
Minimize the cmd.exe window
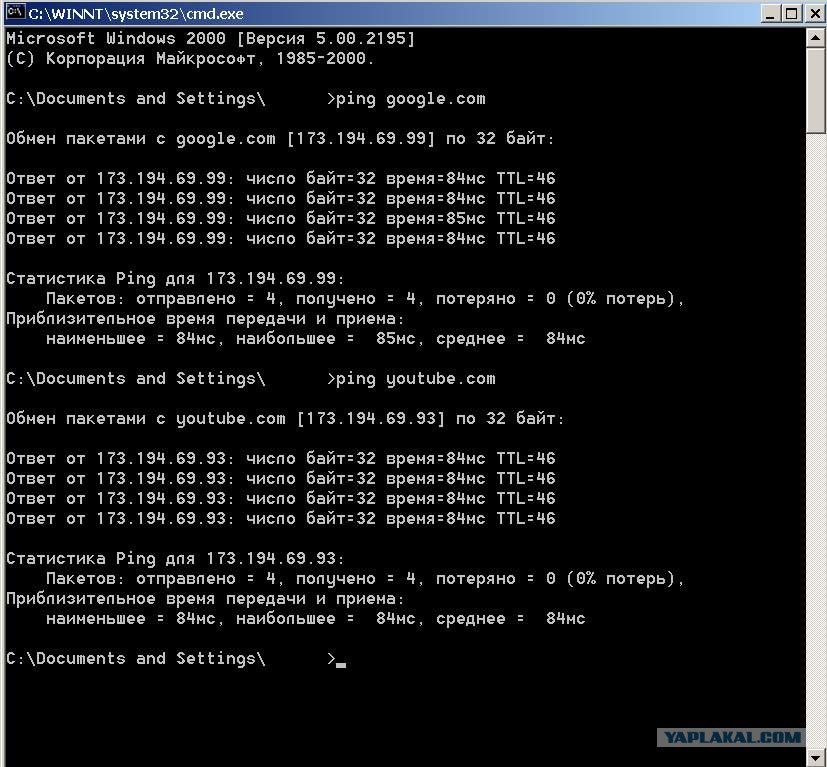(x=771, y=13)
